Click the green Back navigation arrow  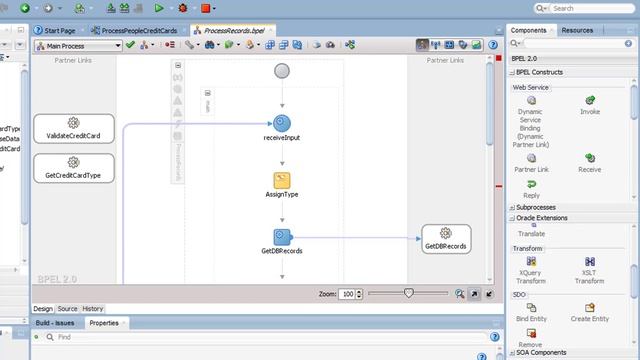(x=25, y=8)
